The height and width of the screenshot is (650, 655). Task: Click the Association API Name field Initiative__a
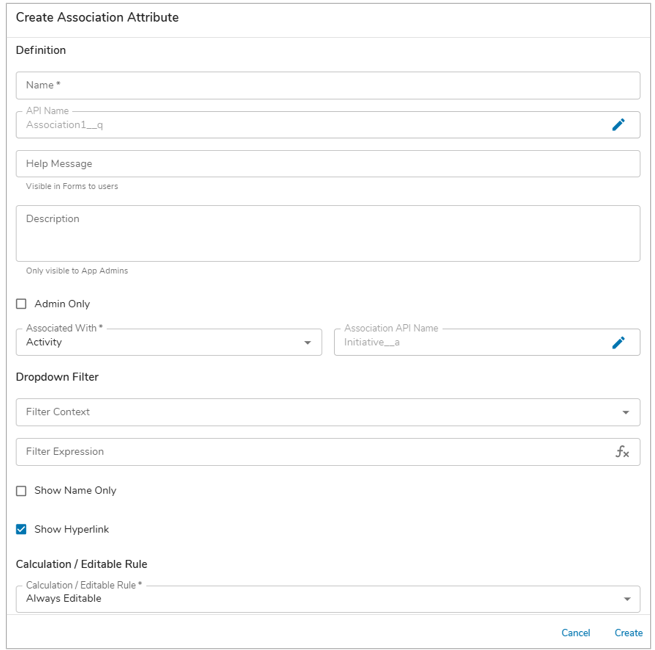470,343
